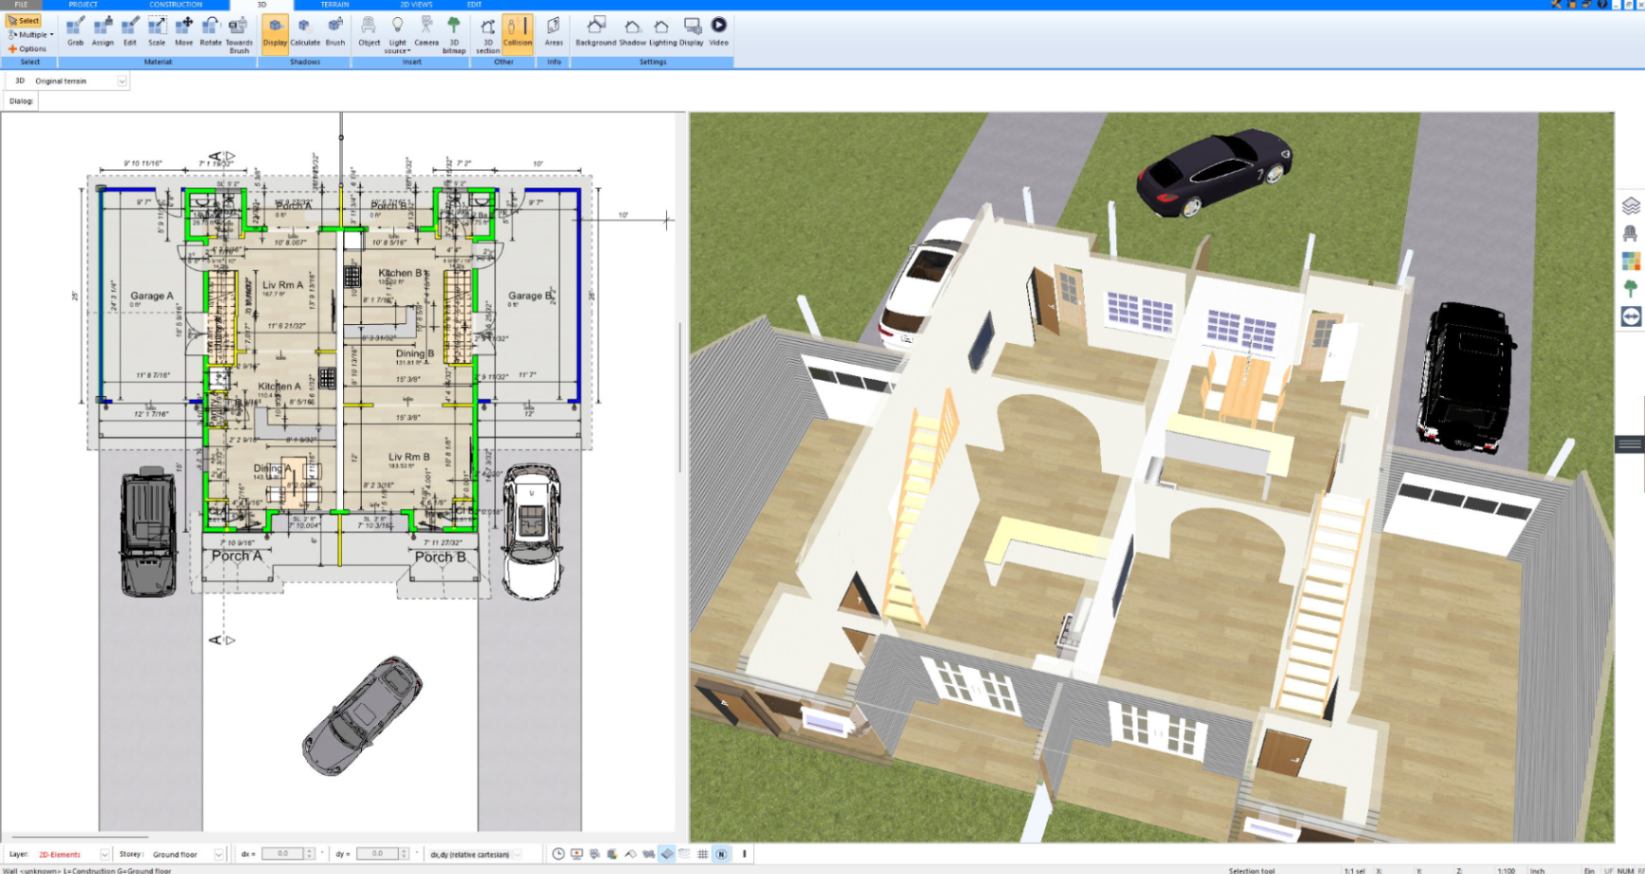Click the dx value input field

[x=282, y=854]
